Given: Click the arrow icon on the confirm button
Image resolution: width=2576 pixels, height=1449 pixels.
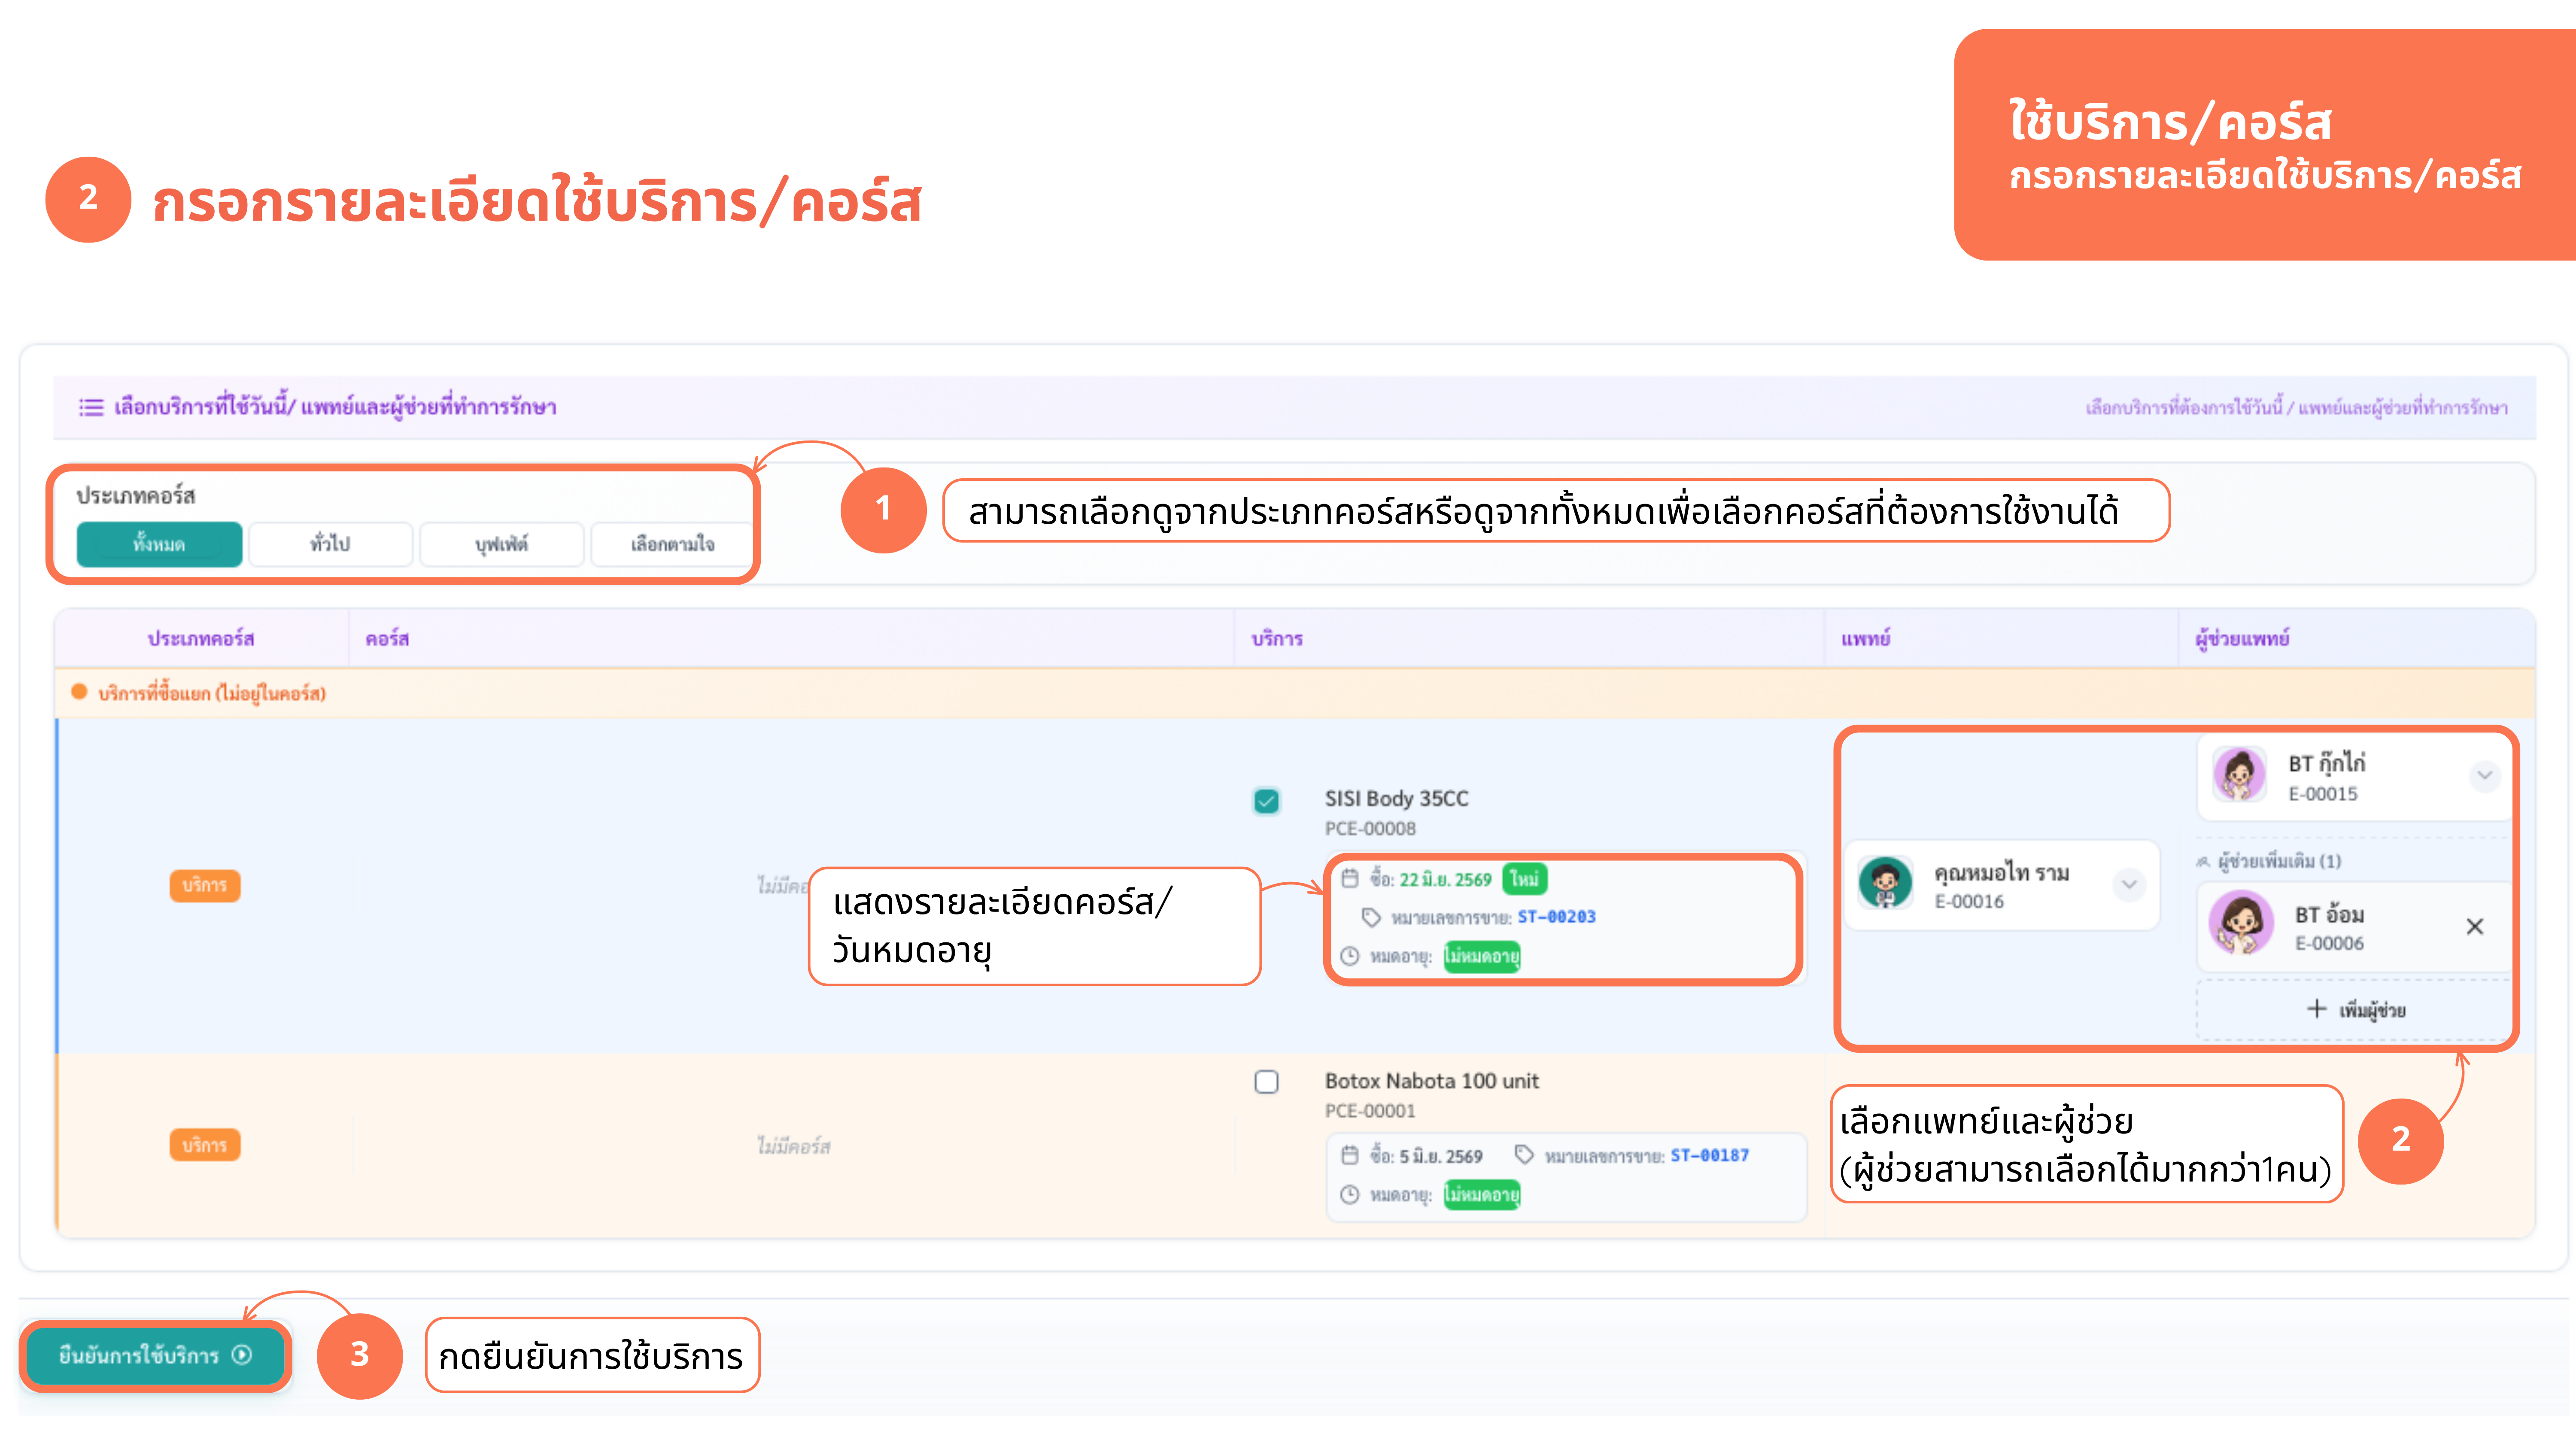Looking at the screenshot, I should click(x=242, y=1355).
